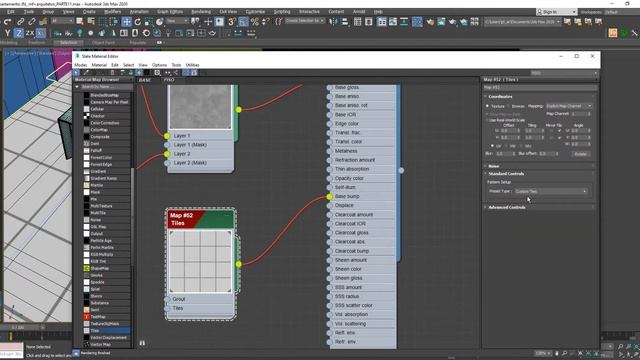
Task: Restrict to Y axis constraint
Action: (7, 33)
